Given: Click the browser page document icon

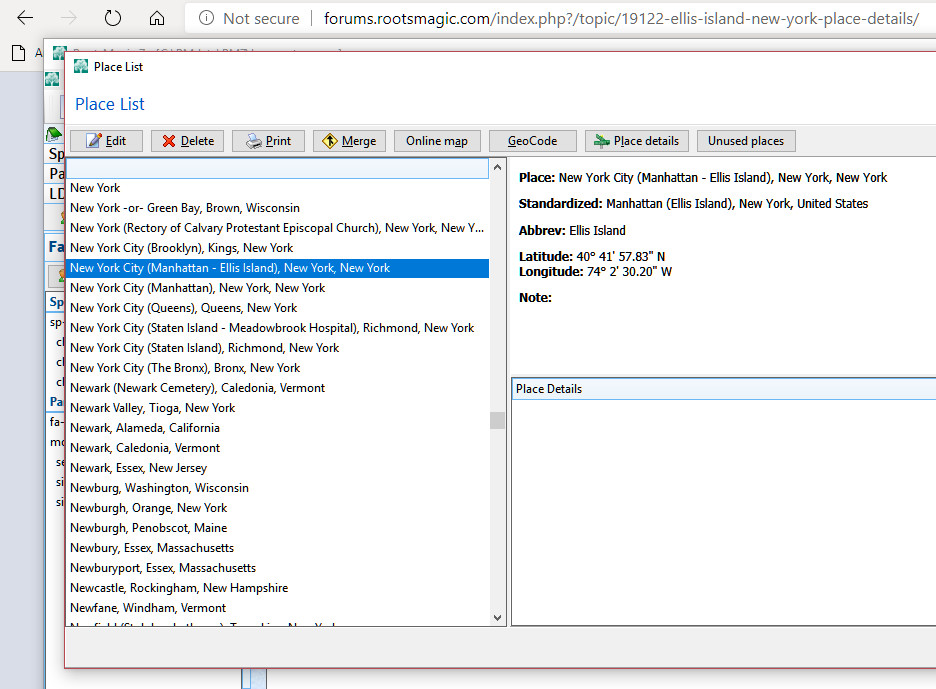Looking at the screenshot, I should tap(19, 53).
